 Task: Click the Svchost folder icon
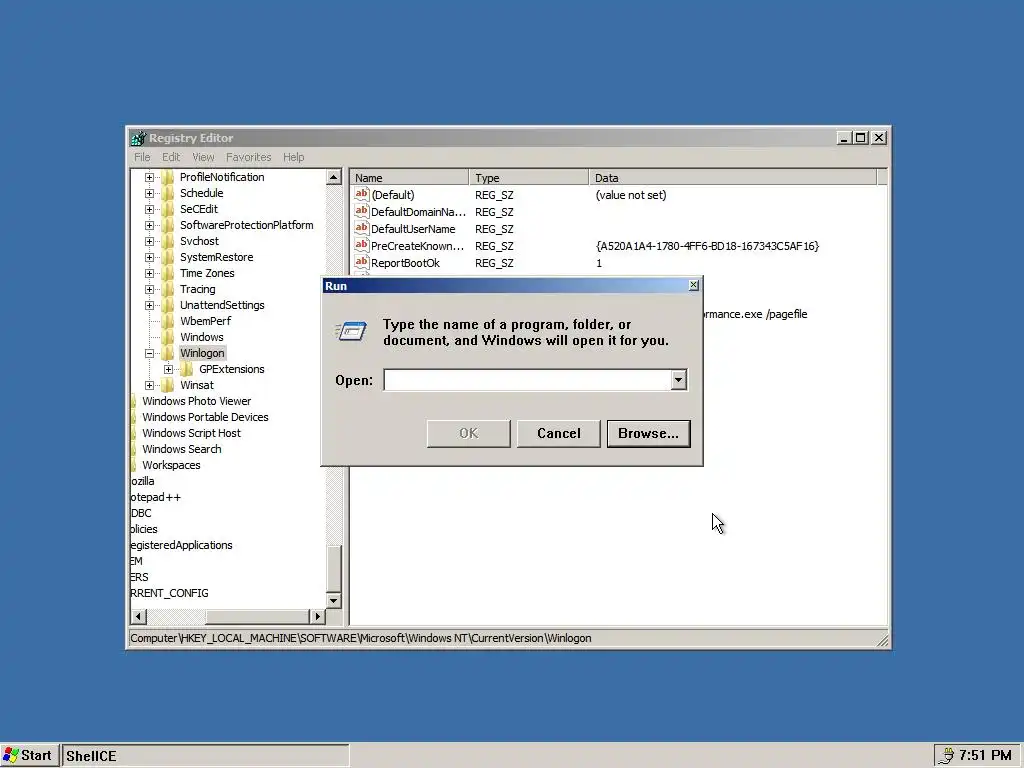pyautogui.click(x=168, y=241)
